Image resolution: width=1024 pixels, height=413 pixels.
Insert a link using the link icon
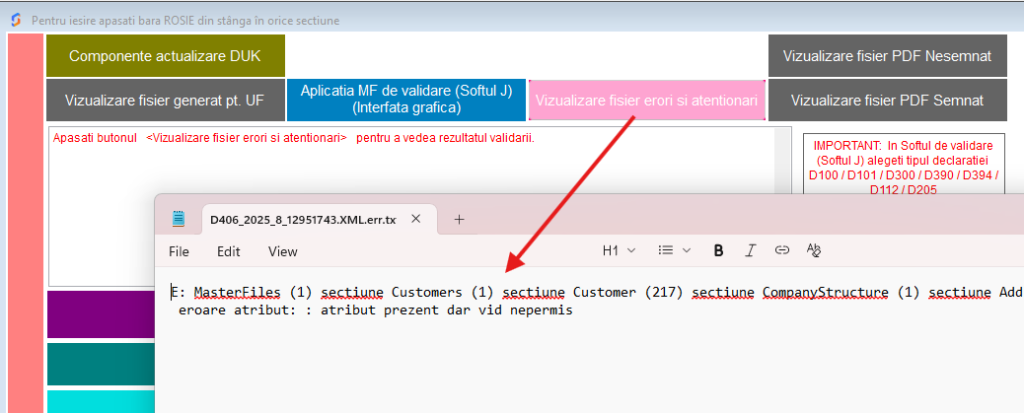coord(782,251)
